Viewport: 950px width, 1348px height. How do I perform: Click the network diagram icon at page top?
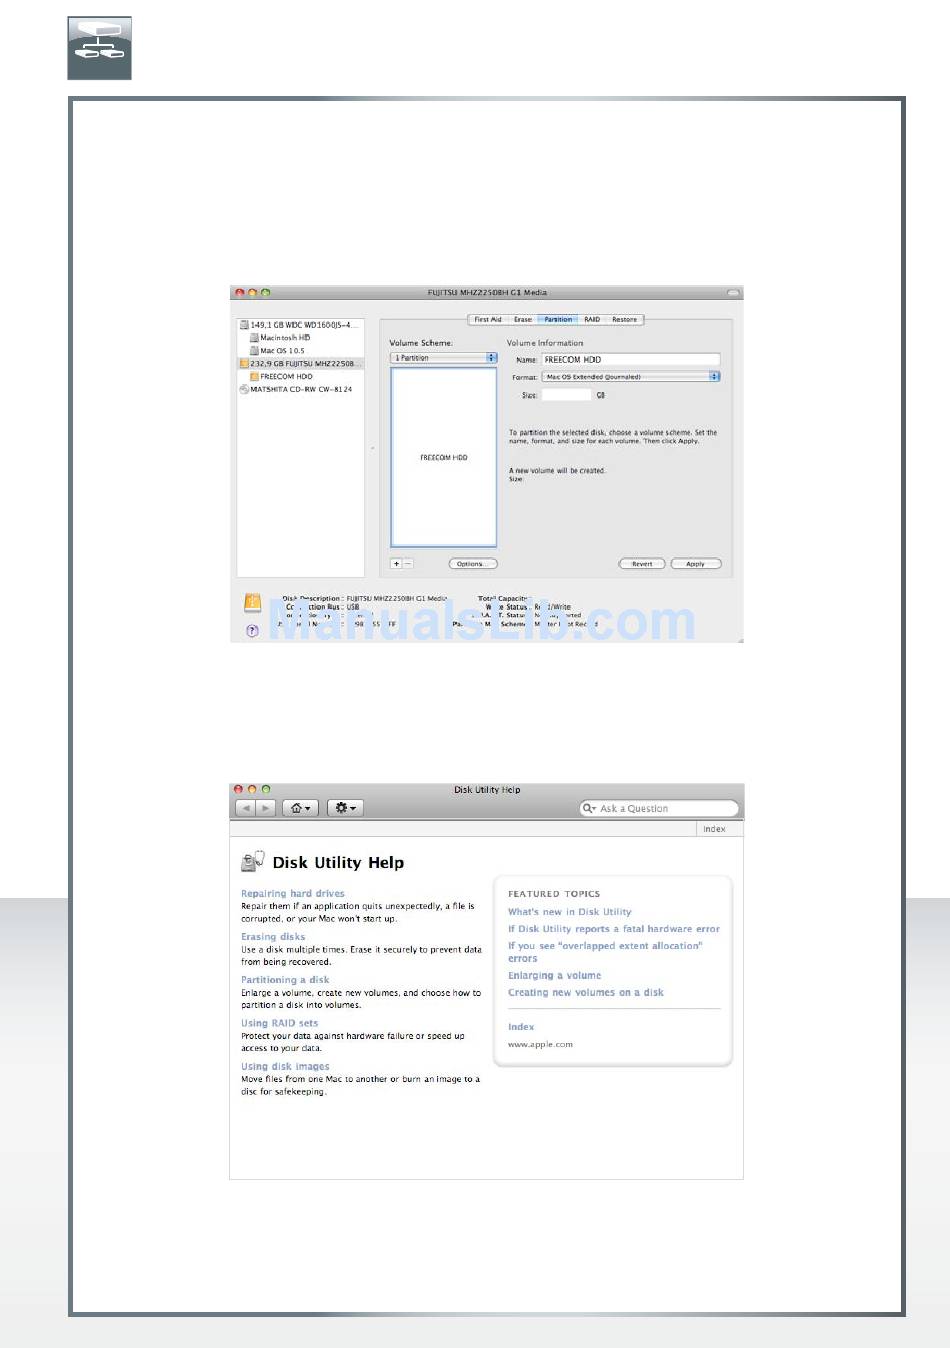click(100, 48)
